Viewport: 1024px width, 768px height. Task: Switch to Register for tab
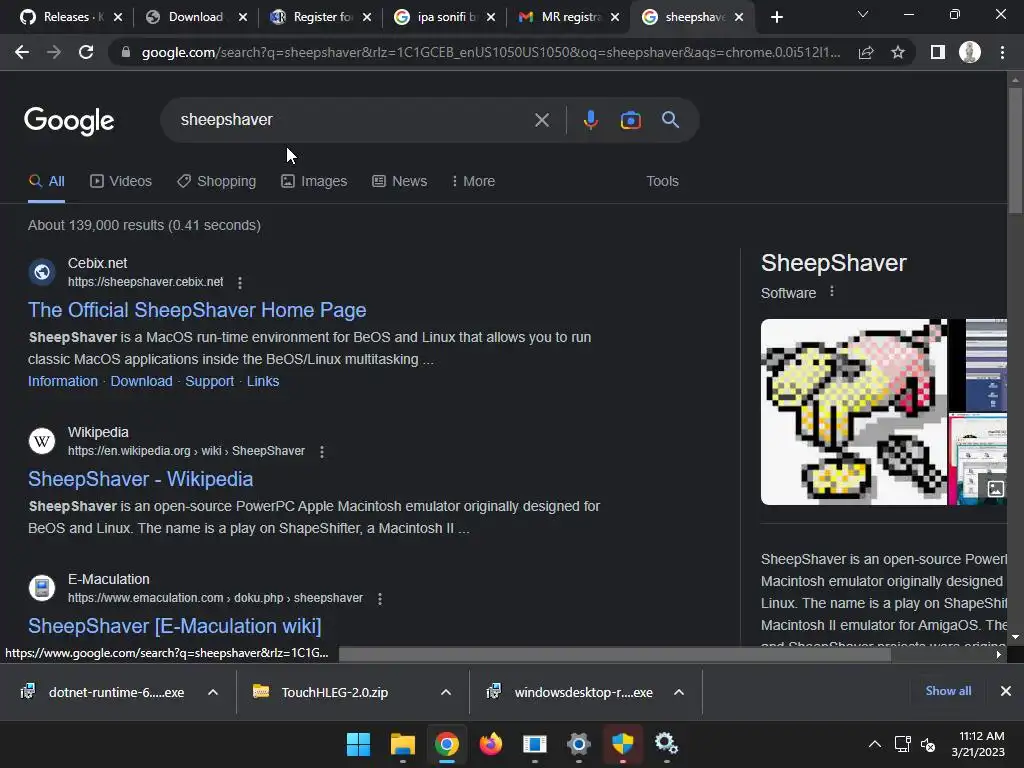pos(313,17)
